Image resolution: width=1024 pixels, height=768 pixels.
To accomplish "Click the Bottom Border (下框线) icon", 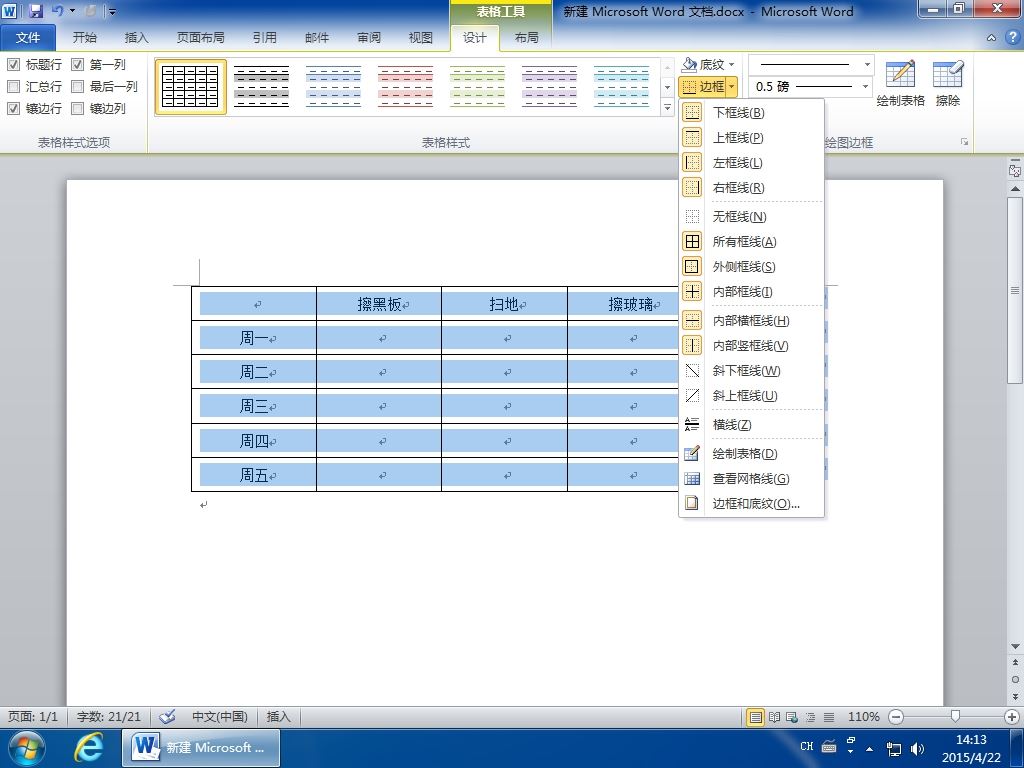I will coord(692,112).
